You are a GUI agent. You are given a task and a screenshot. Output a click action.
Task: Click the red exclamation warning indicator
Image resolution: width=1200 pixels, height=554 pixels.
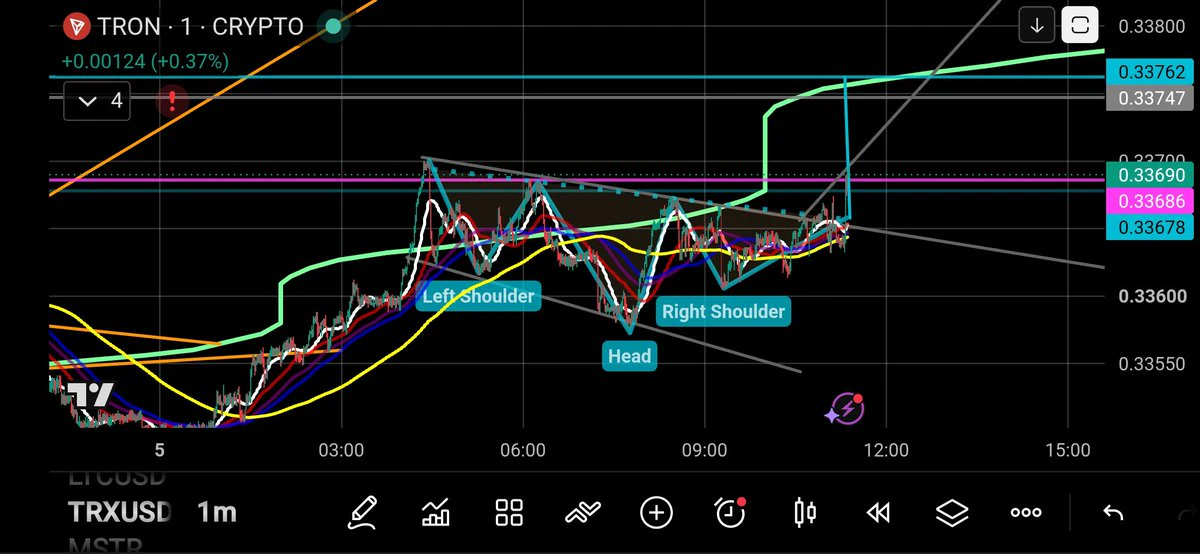(172, 101)
